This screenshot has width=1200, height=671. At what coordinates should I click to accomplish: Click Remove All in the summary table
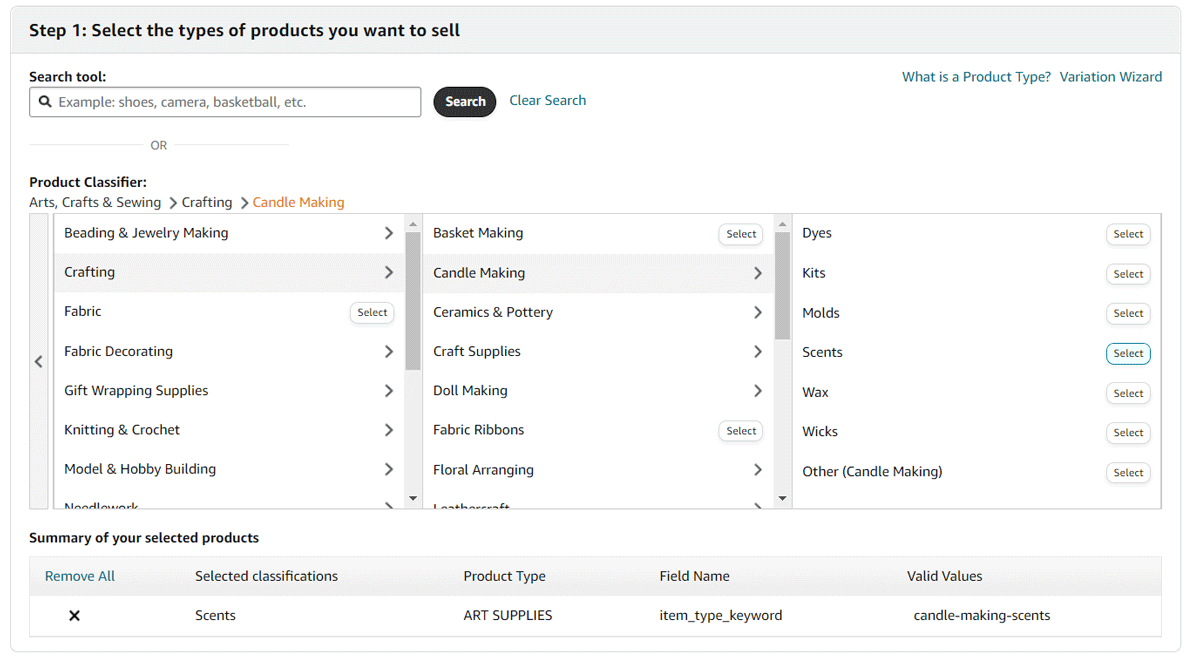[80, 576]
